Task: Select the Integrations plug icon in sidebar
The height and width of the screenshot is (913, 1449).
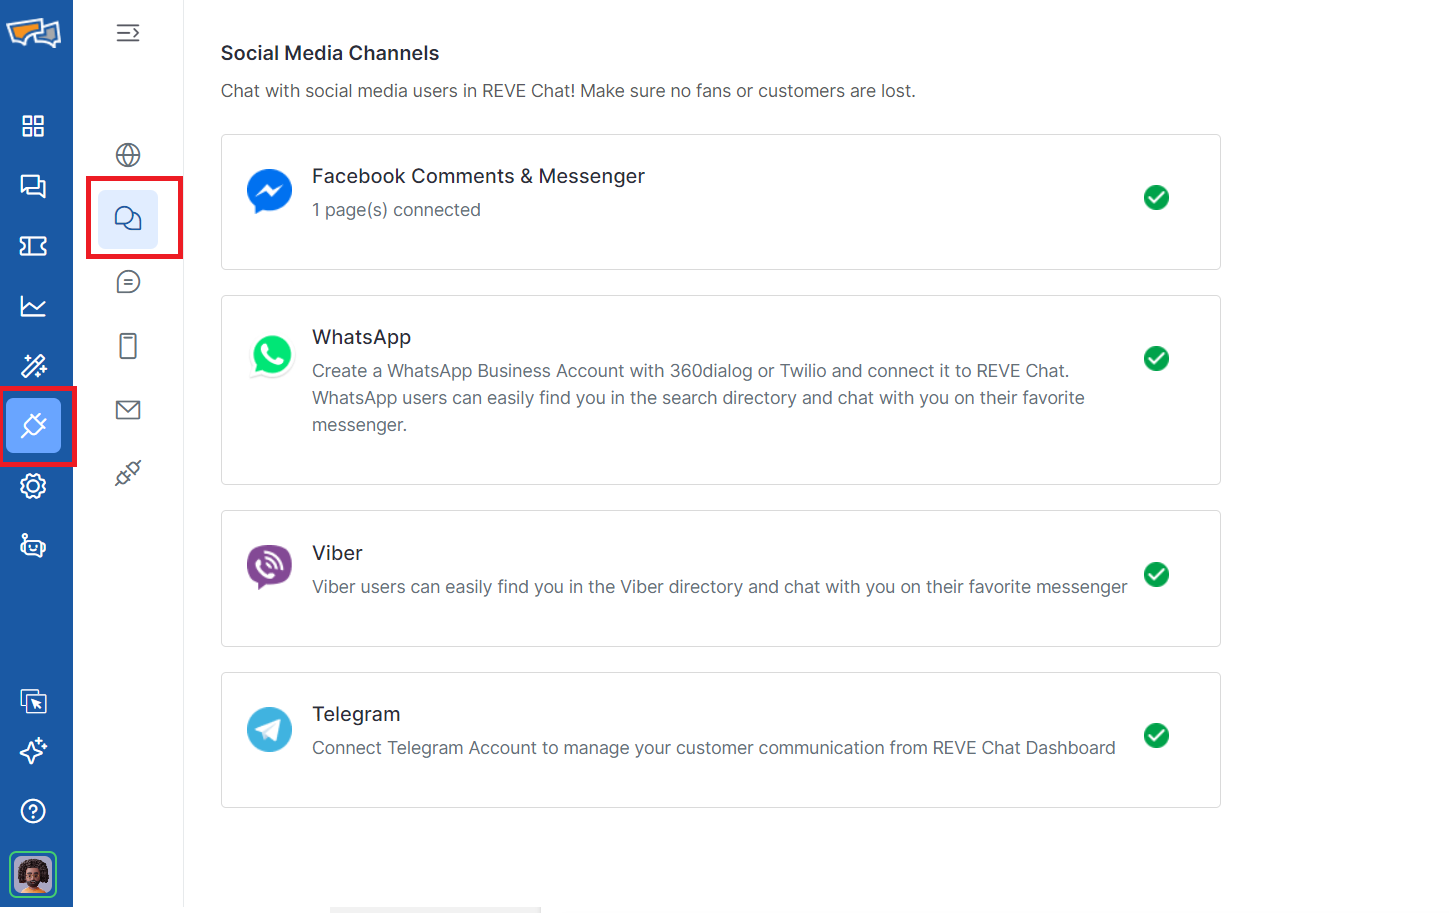Action: 33,425
